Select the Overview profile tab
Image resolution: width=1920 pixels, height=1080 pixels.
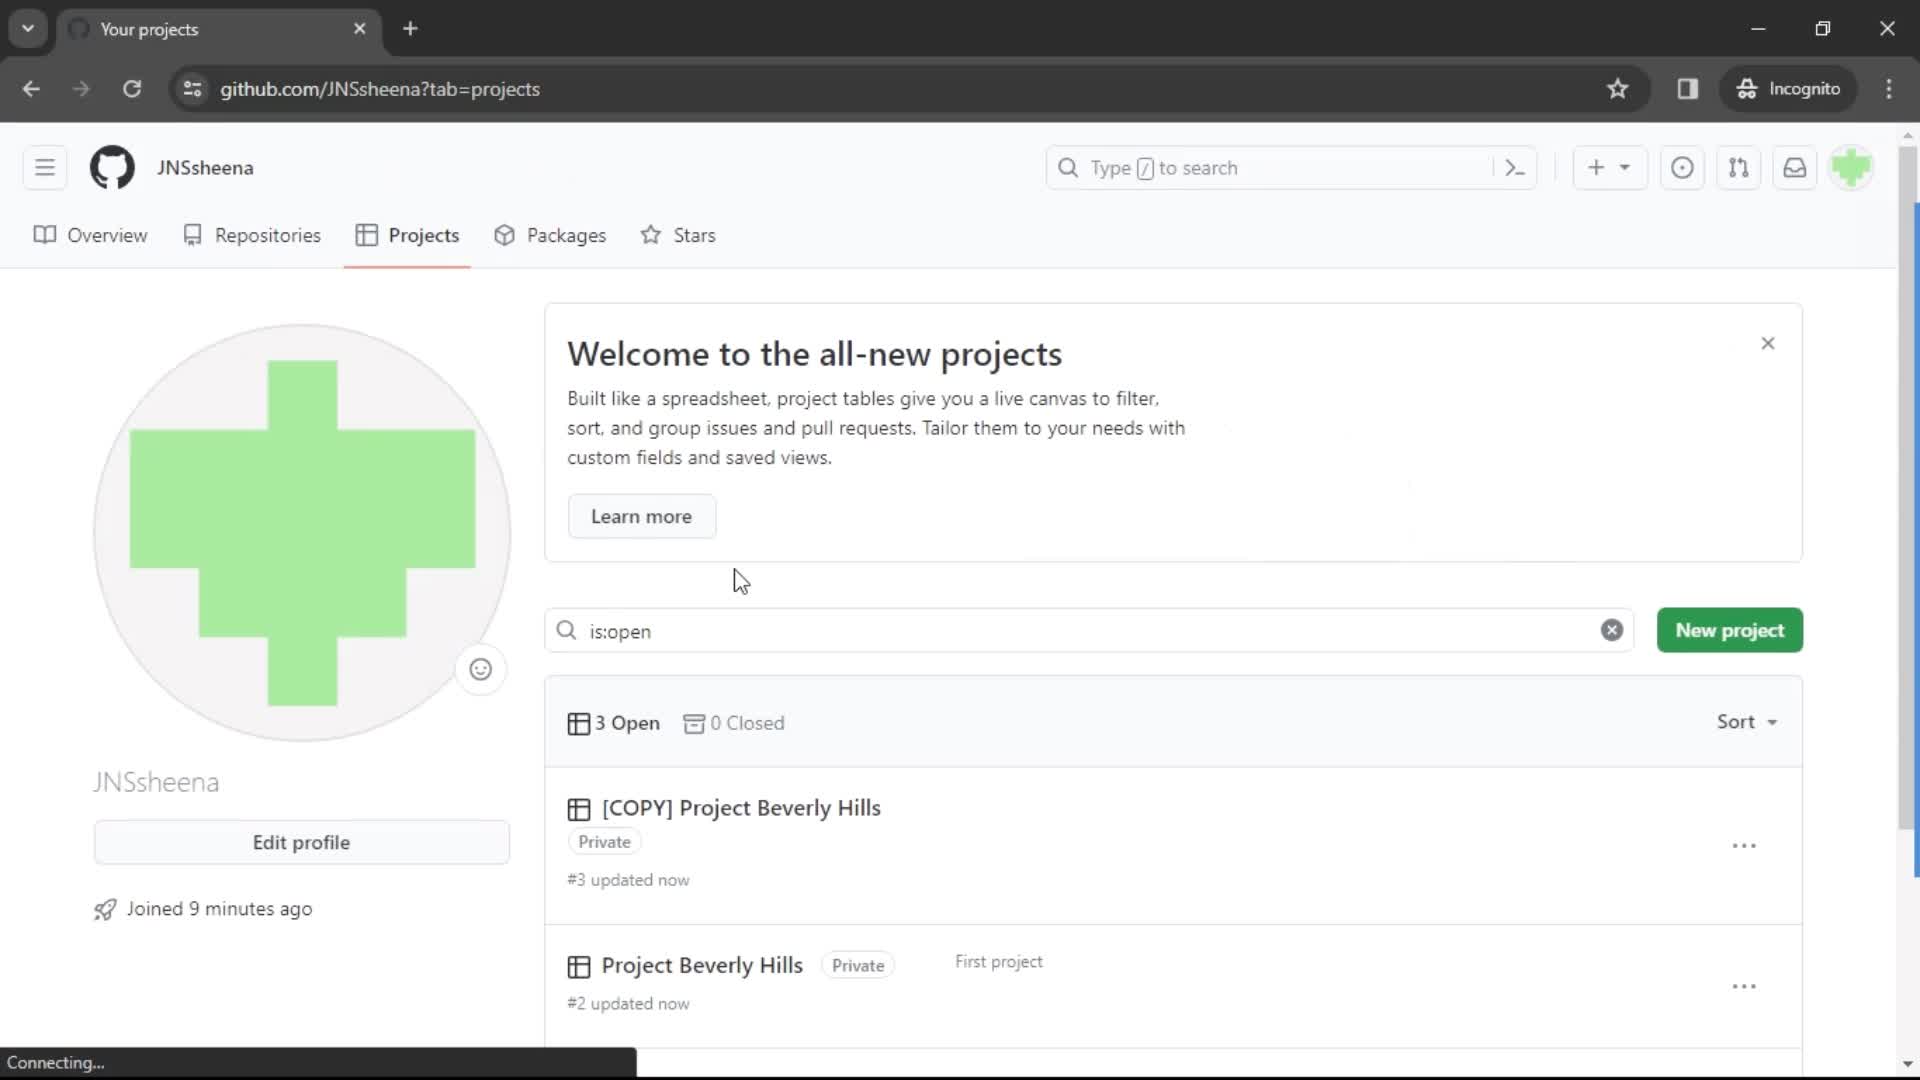[107, 235]
